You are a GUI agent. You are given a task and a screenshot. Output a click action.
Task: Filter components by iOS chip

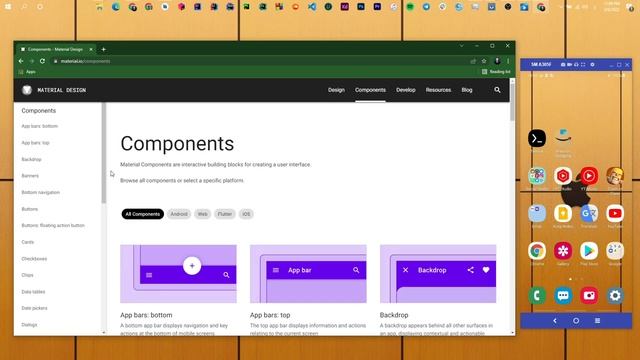coord(246,214)
